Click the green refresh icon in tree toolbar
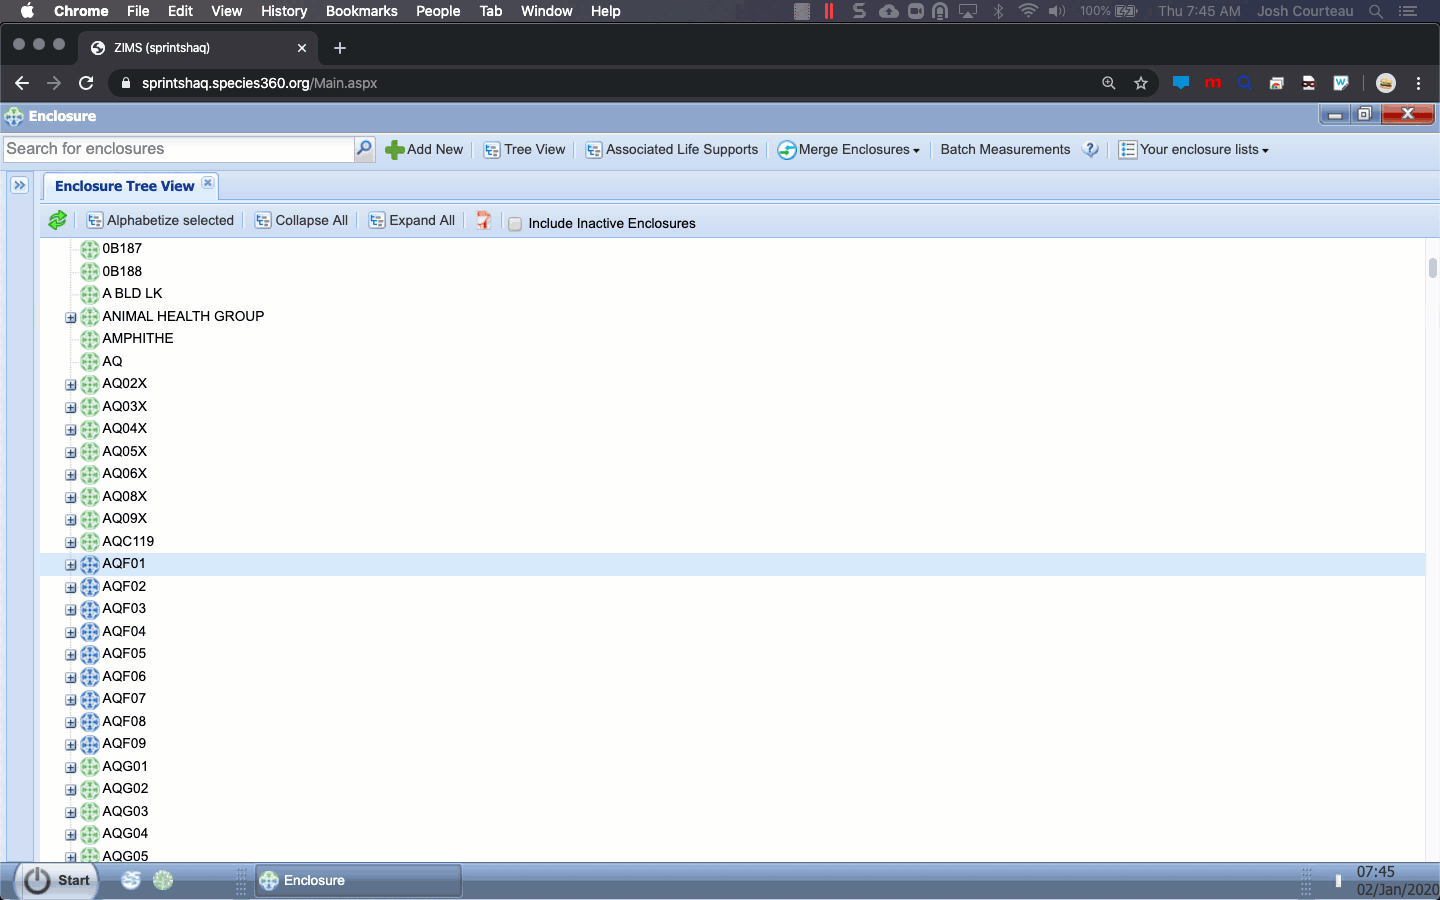Image resolution: width=1440 pixels, height=900 pixels. 58,220
